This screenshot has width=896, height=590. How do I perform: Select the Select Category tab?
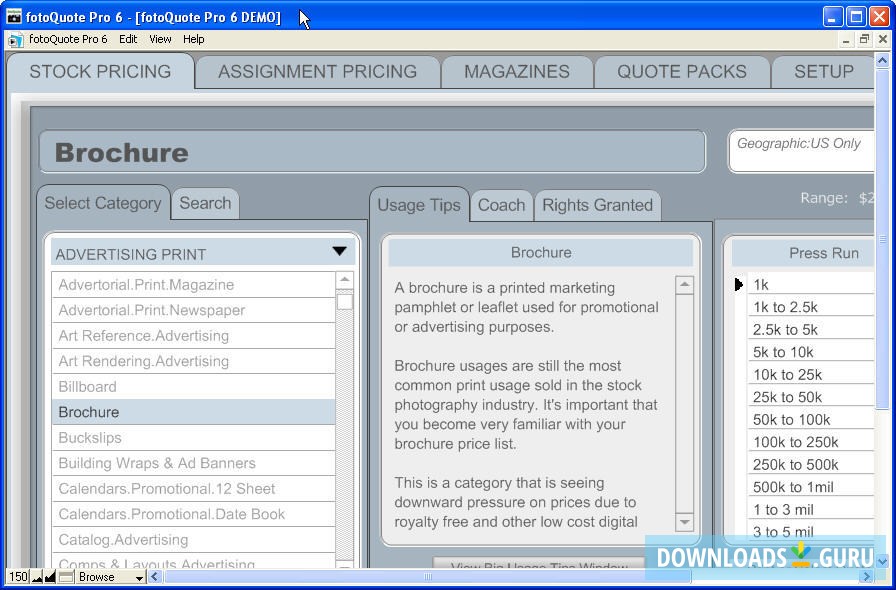(103, 203)
